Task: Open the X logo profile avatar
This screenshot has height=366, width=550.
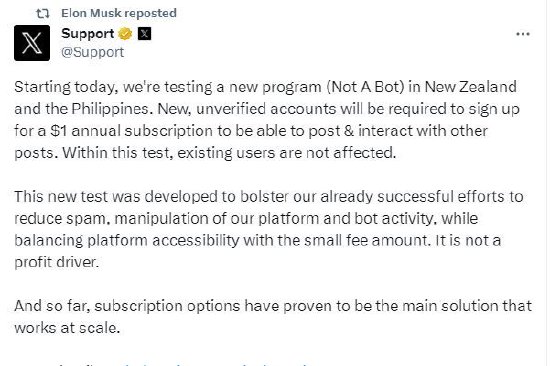Action: click(32, 43)
